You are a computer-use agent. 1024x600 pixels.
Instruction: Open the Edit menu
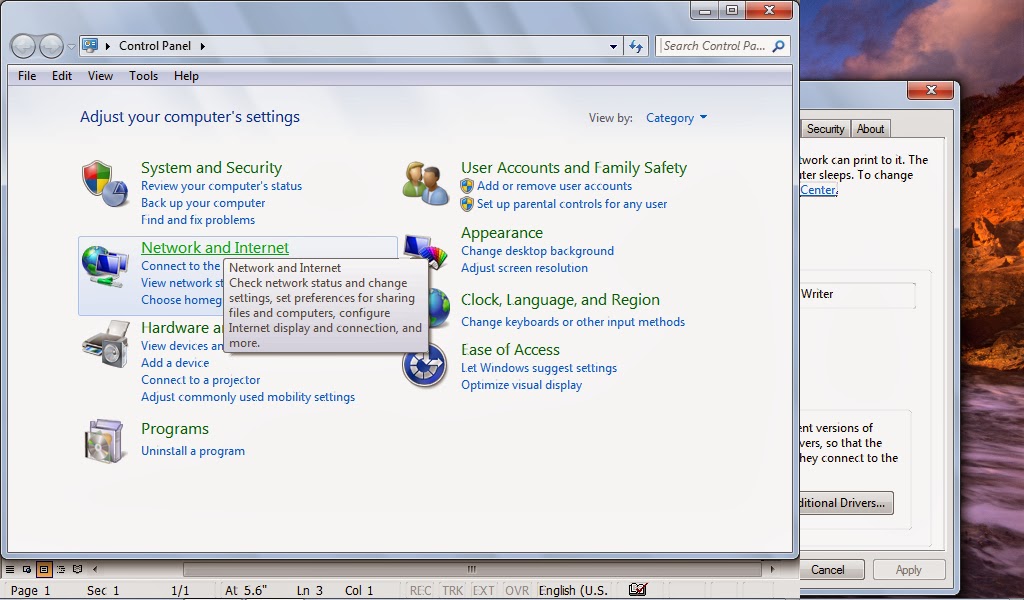pos(62,76)
